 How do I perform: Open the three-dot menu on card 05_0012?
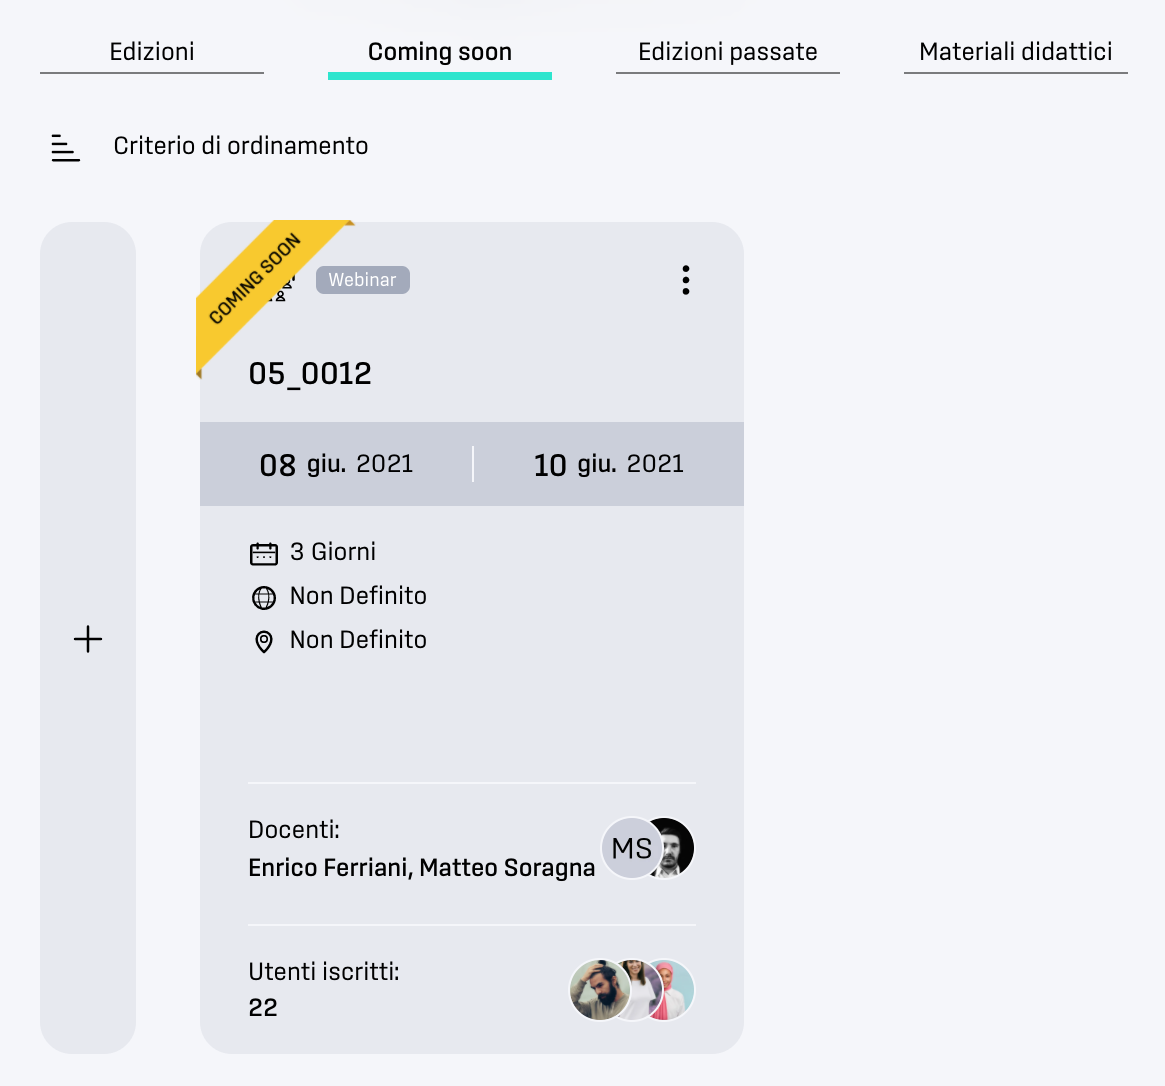click(x=685, y=280)
